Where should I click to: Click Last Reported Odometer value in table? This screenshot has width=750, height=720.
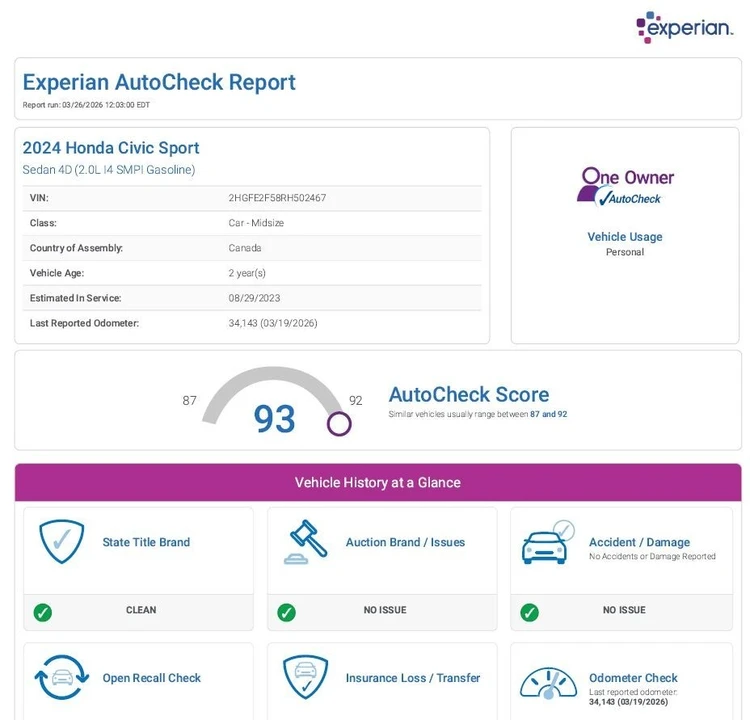tap(273, 323)
